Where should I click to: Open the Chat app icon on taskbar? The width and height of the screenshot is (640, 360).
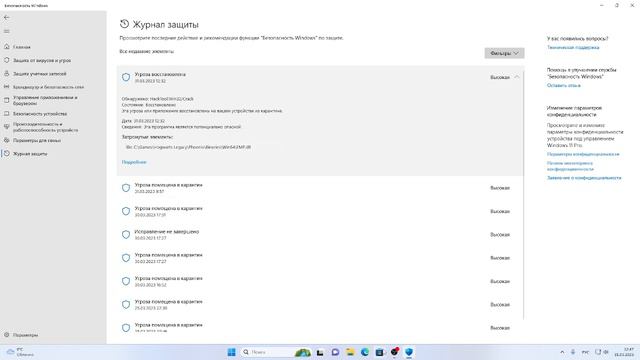coord(335,352)
